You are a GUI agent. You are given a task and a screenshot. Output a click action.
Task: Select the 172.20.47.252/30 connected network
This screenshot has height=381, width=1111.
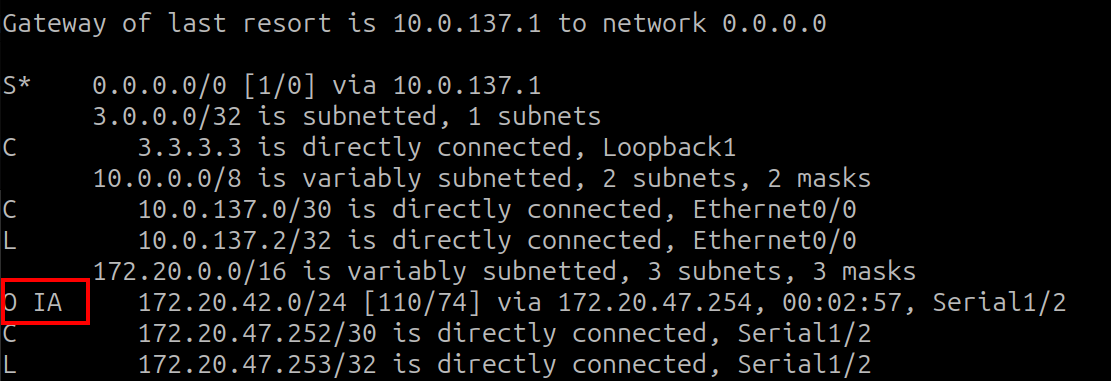coord(257,334)
